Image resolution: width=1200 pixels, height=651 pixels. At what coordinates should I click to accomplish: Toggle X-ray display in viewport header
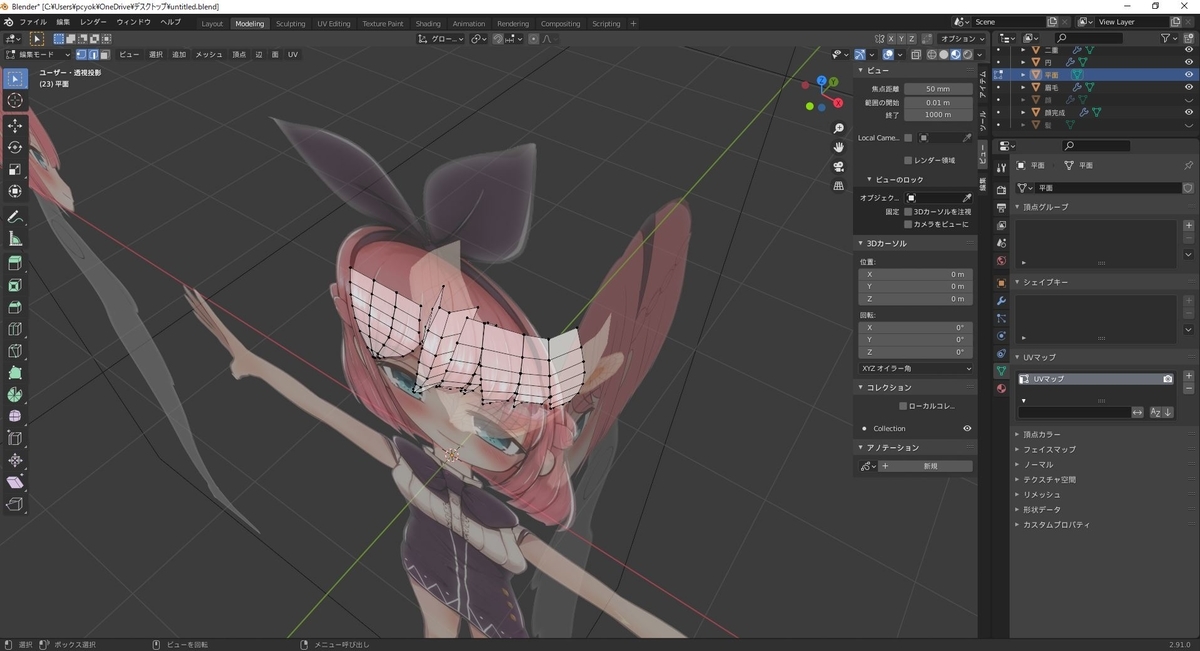915,54
